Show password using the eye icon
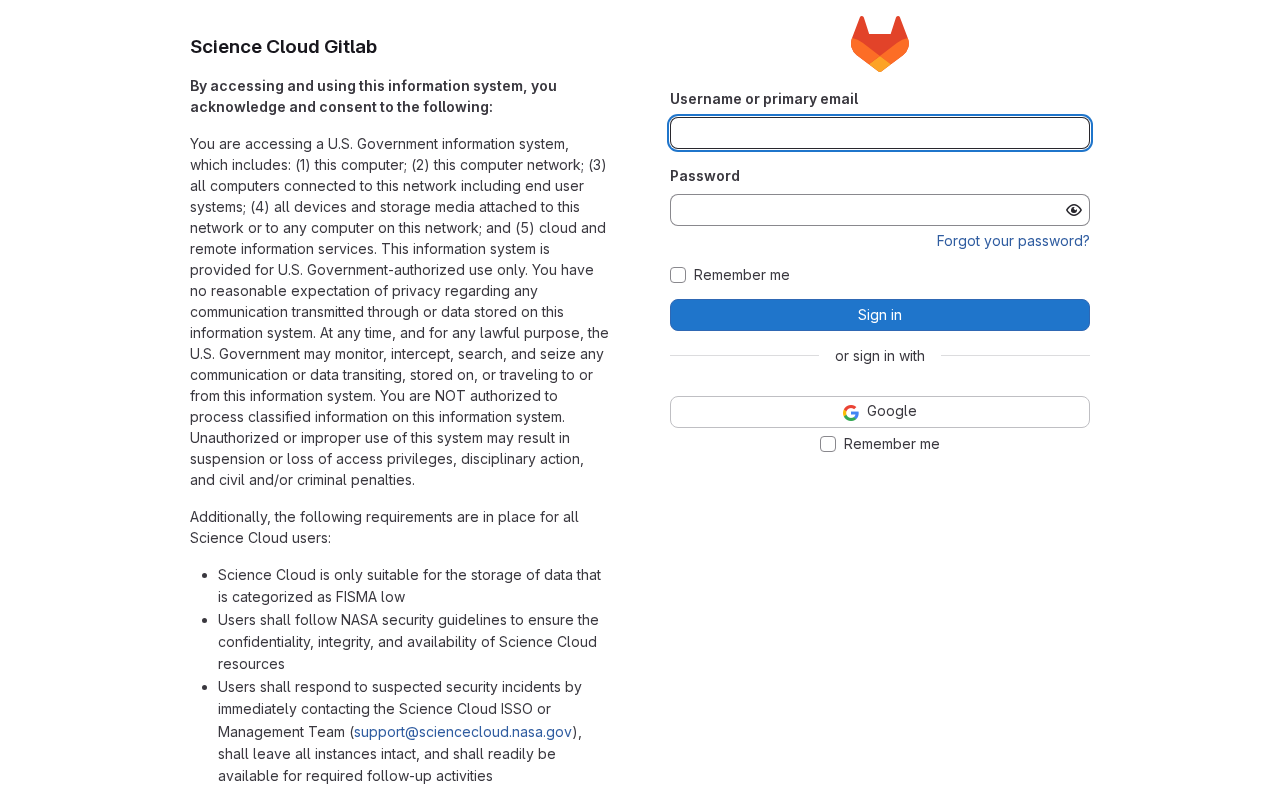The height and width of the screenshot is (800, 1280). point(1074,210)
